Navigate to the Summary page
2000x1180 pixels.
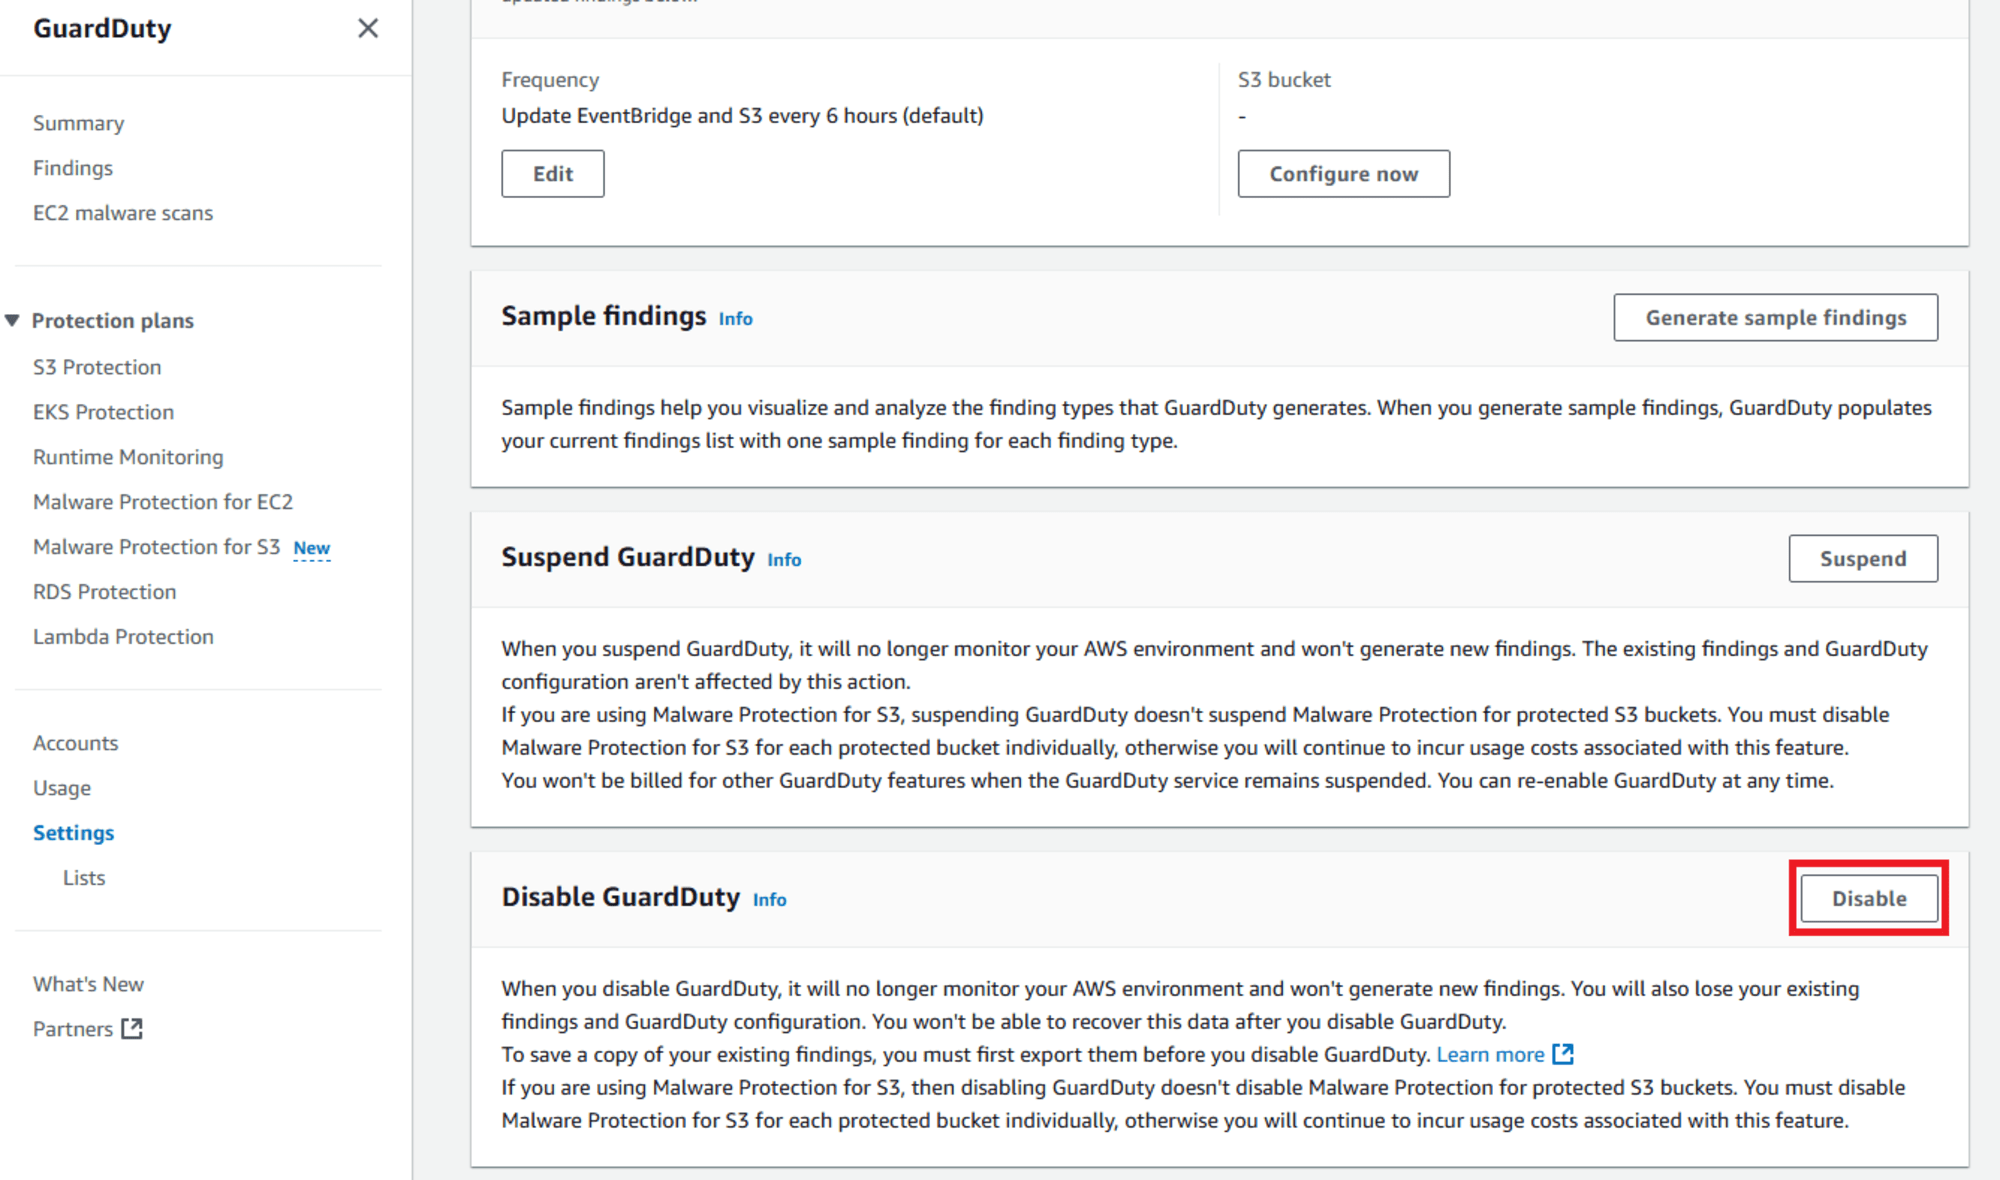point(78,122)
